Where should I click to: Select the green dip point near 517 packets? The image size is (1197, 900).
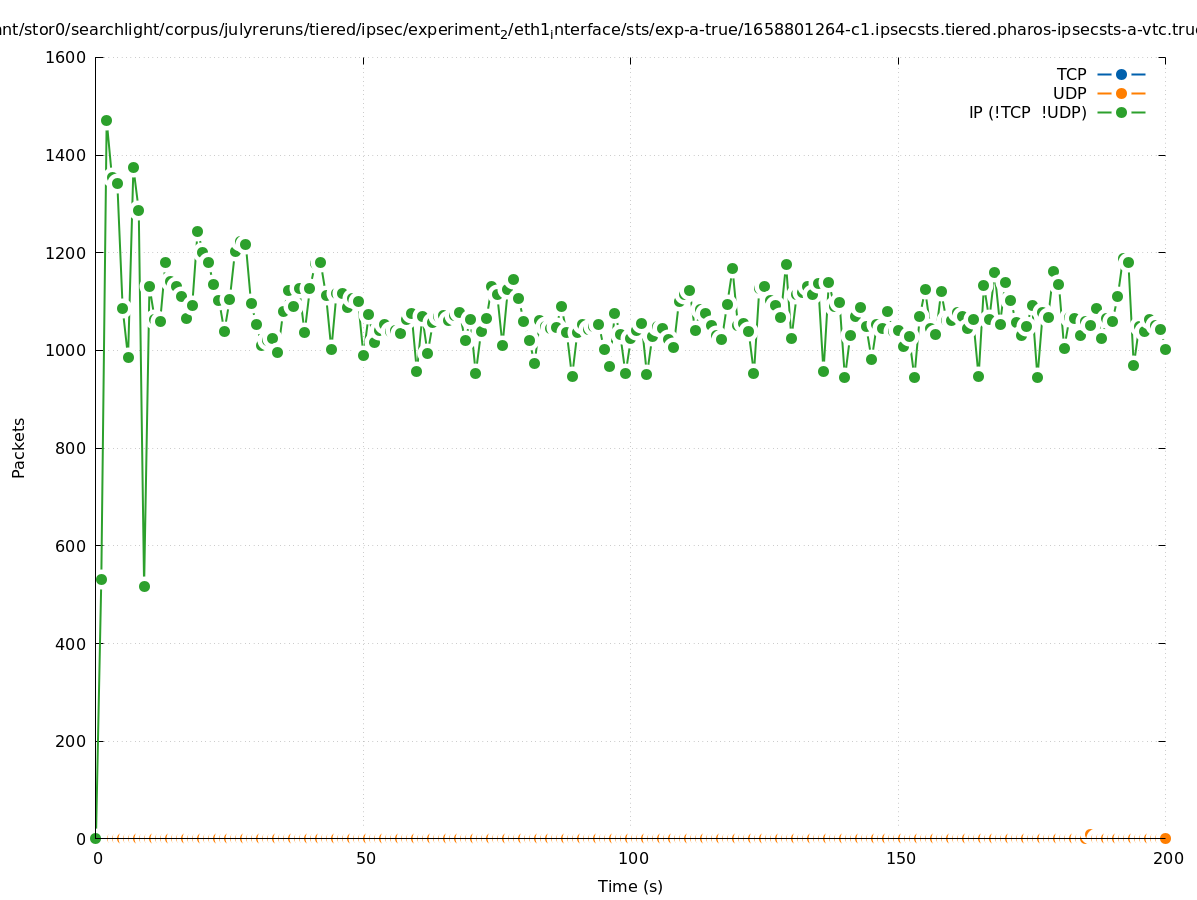click(144, 586)
